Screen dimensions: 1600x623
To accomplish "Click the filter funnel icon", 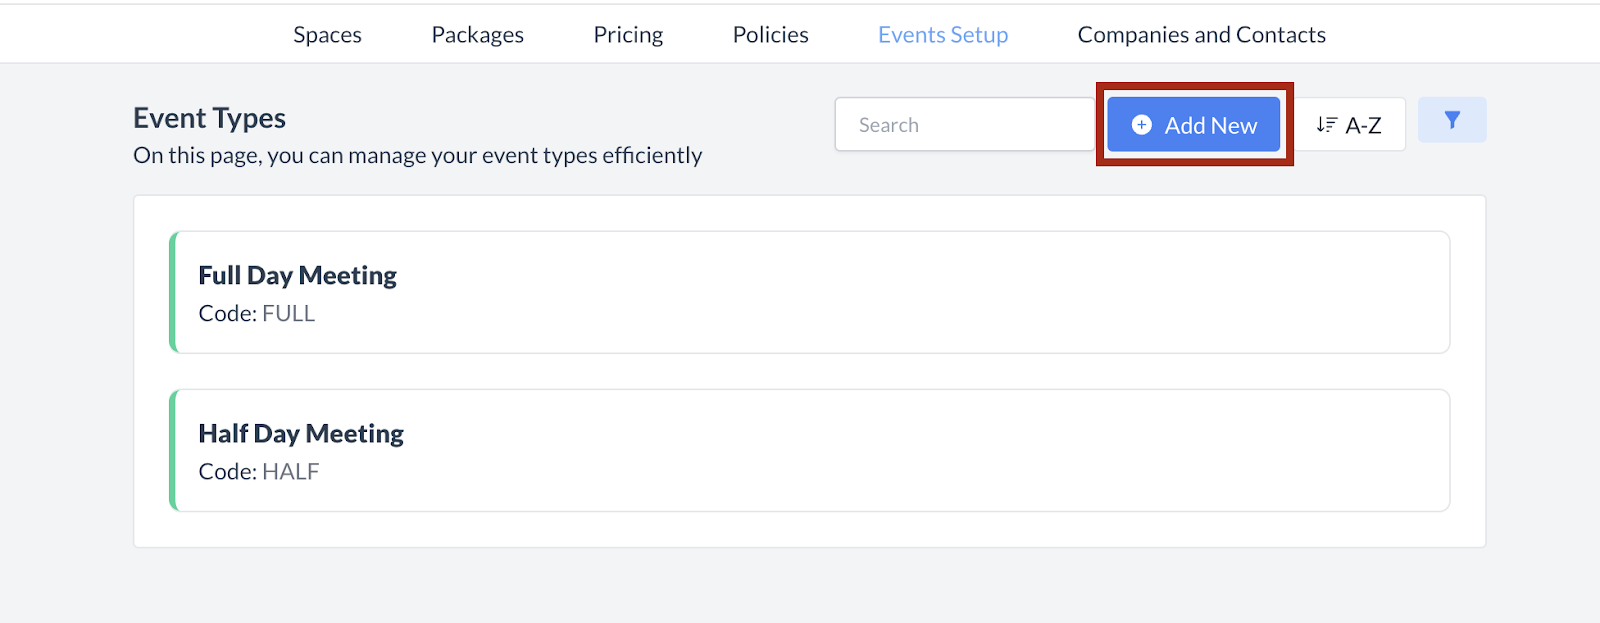I will [x=1452, y=120].
